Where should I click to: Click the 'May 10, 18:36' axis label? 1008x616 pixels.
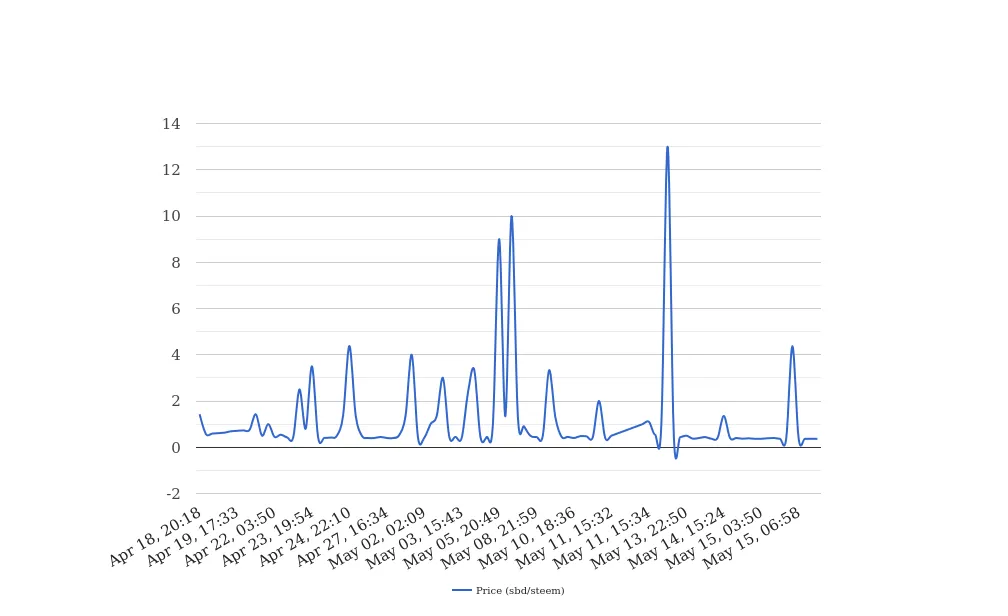526,538
